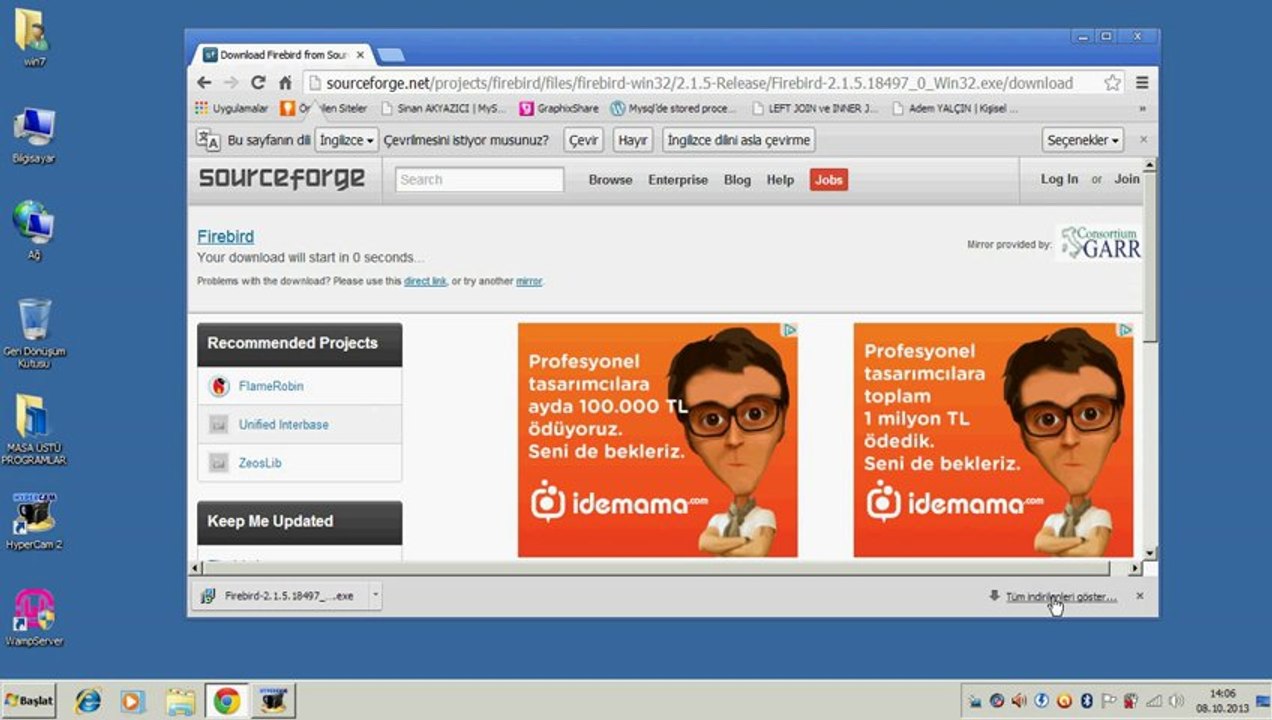1272x720 pixels.
Task: Launch the WampServer desktop shortcut
Action: tap(34, 617)
